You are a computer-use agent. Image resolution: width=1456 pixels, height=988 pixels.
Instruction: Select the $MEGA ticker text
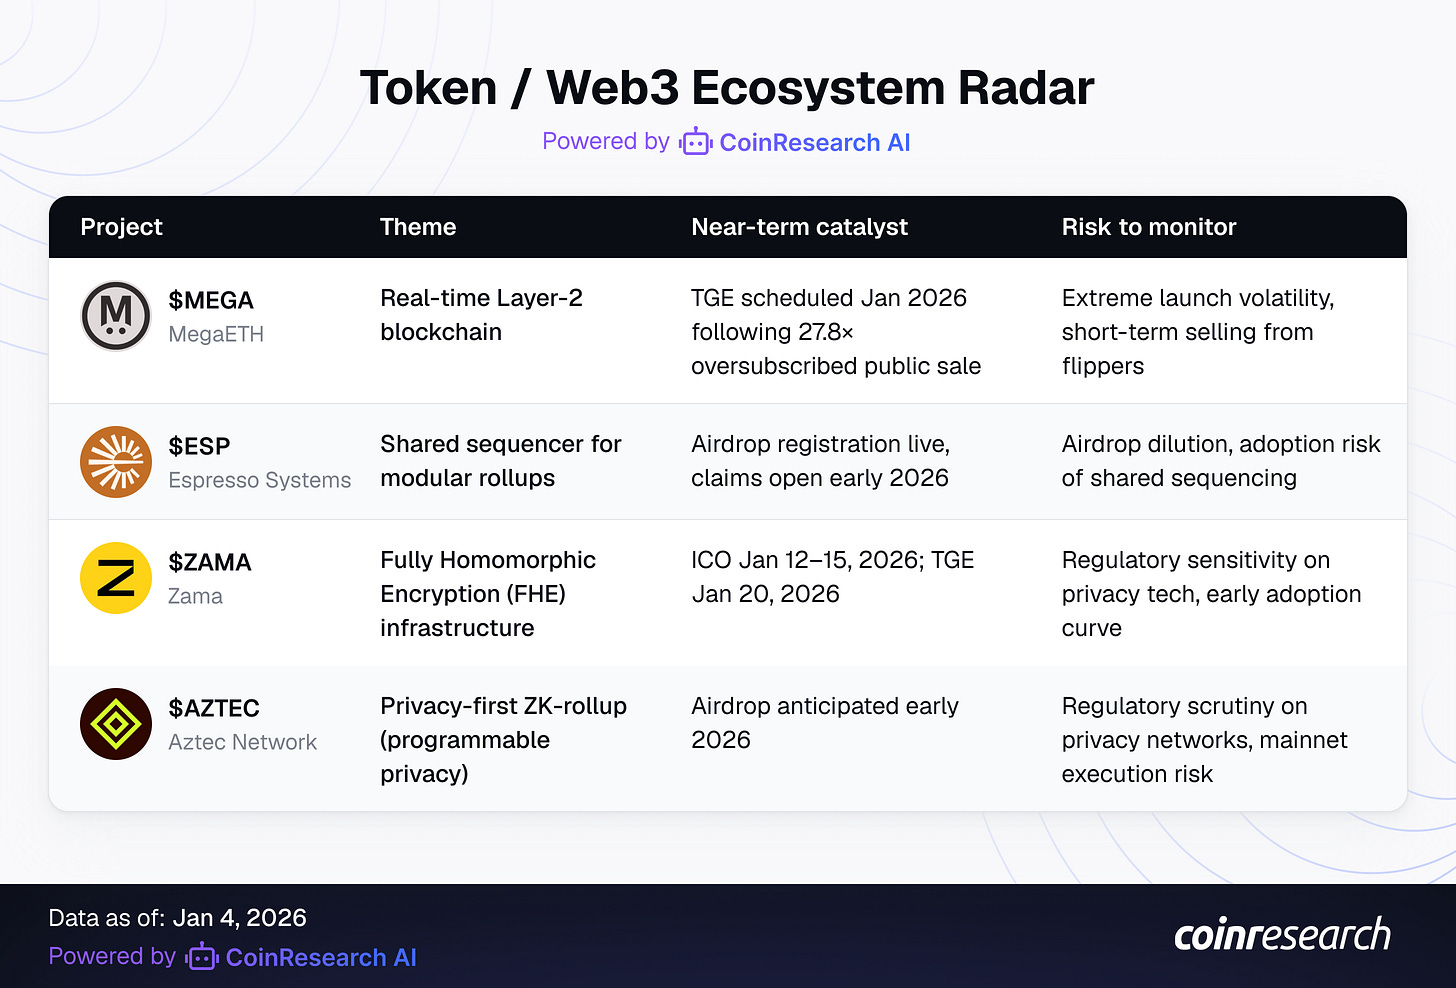click(211, 300)
